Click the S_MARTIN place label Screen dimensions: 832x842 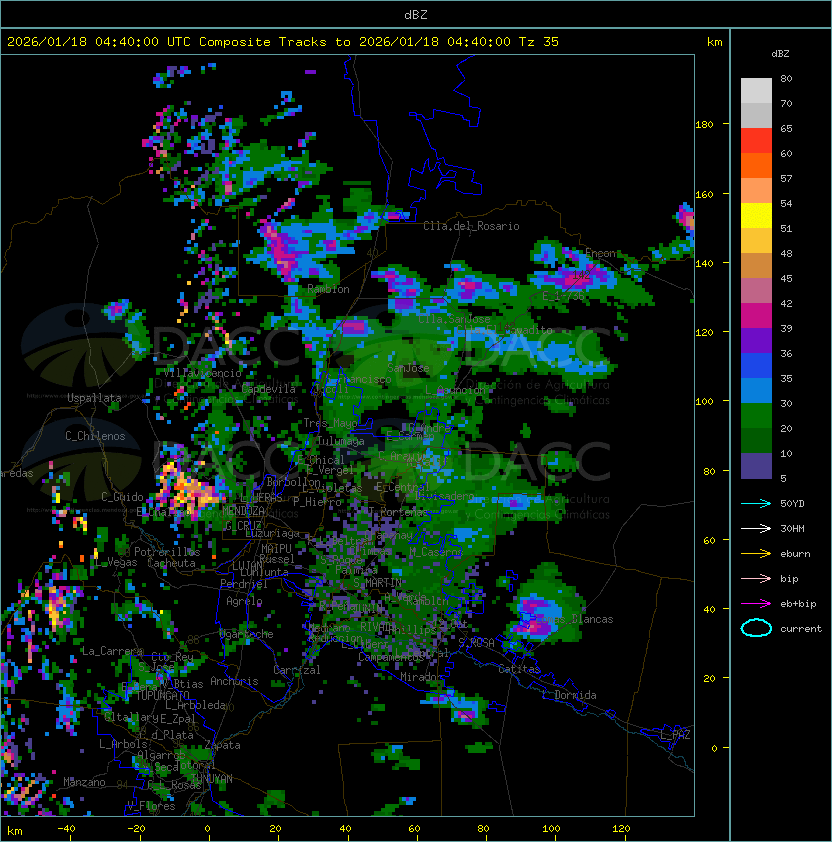coord(378,583)
